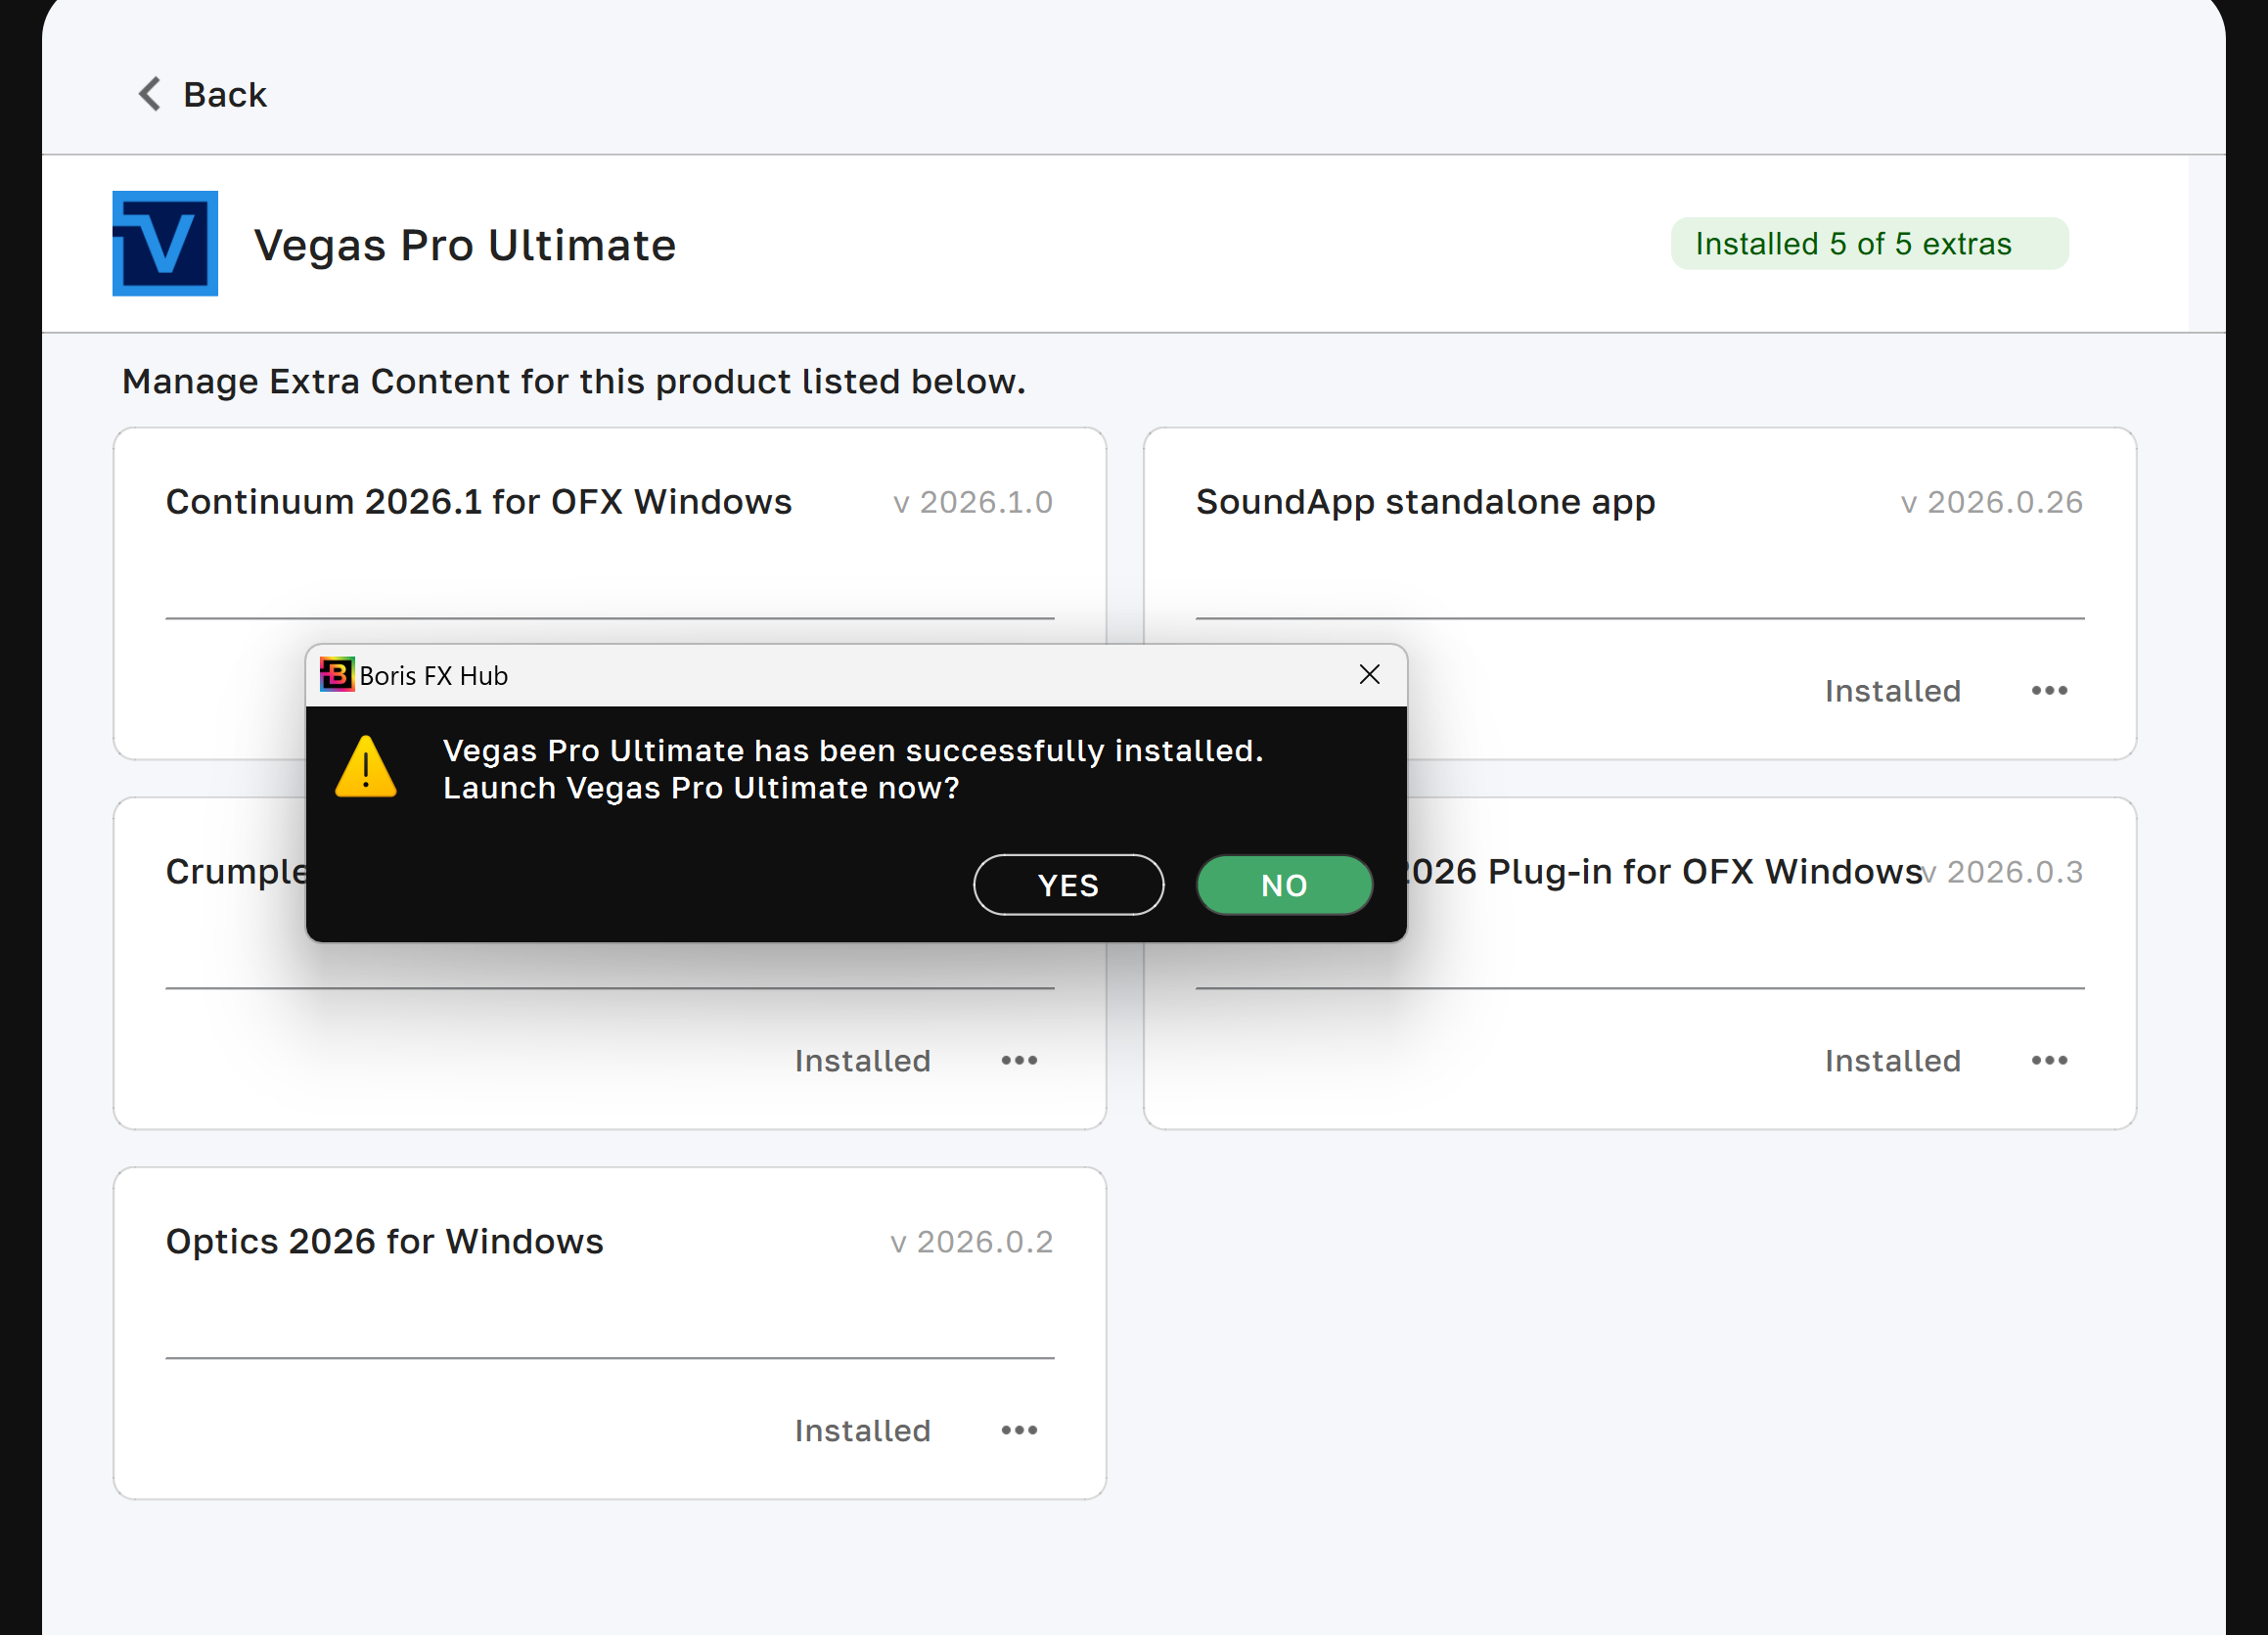This screenshot has width=2268, height=1635.
Task: Click Installed status on the SoundApp card
Action: (1892, 691)
